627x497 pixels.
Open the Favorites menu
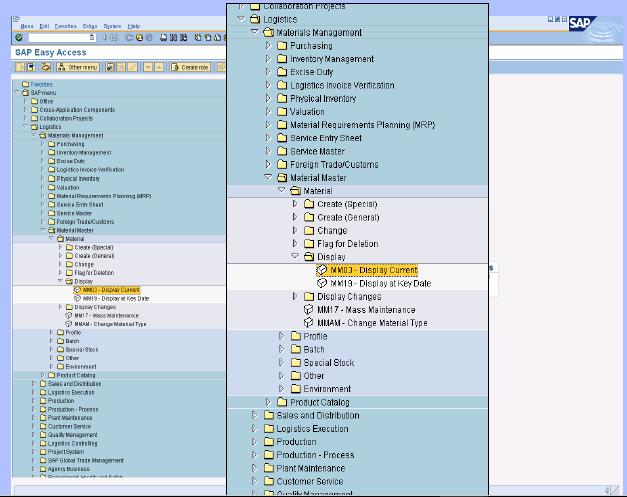(65, 26)
